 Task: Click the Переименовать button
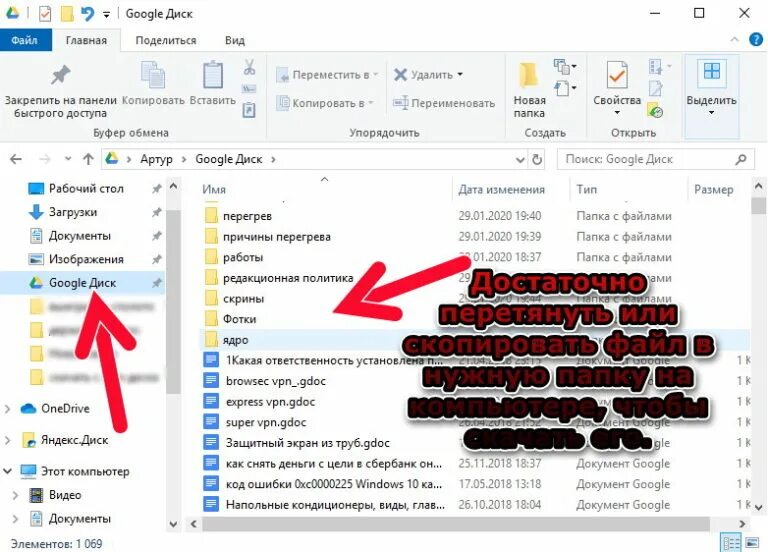[444, 103]
